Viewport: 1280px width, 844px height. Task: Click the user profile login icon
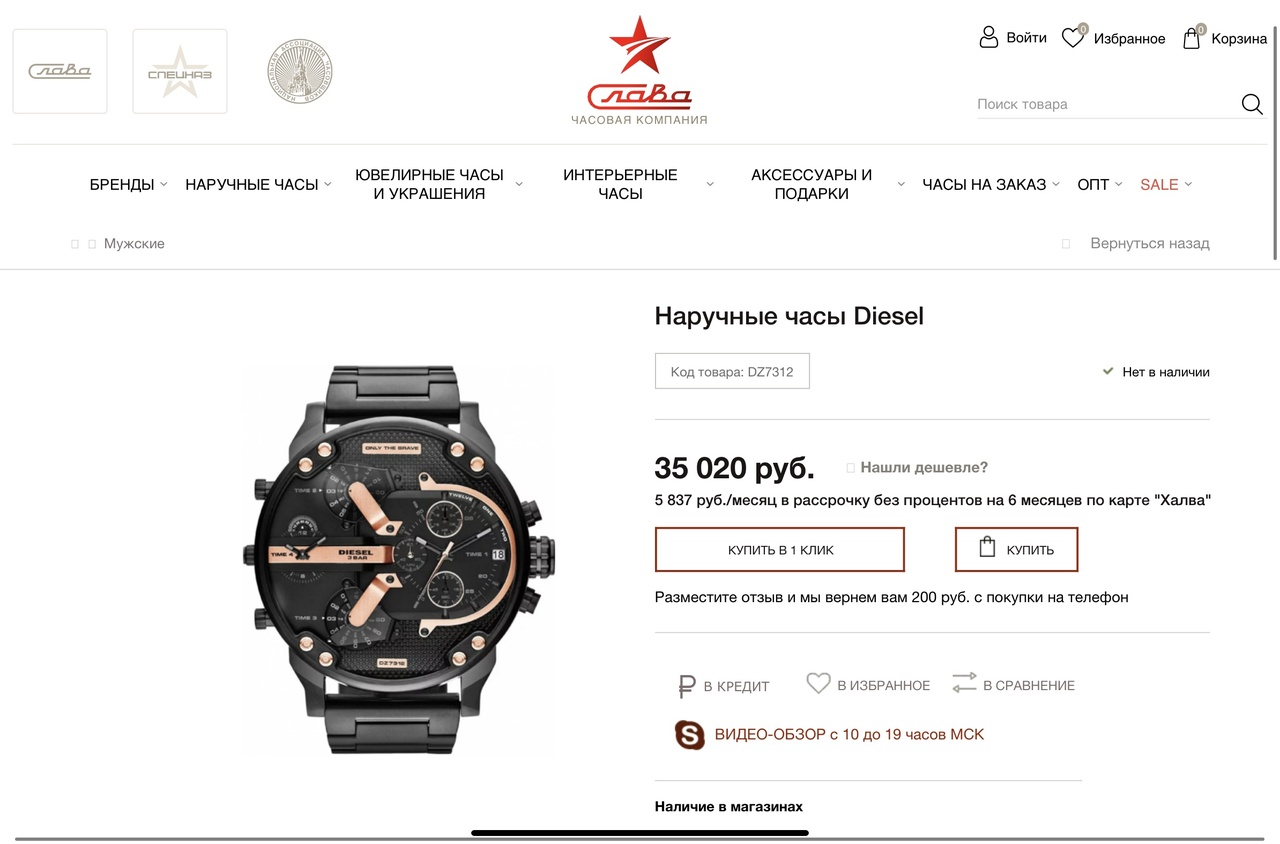[989, 38]
